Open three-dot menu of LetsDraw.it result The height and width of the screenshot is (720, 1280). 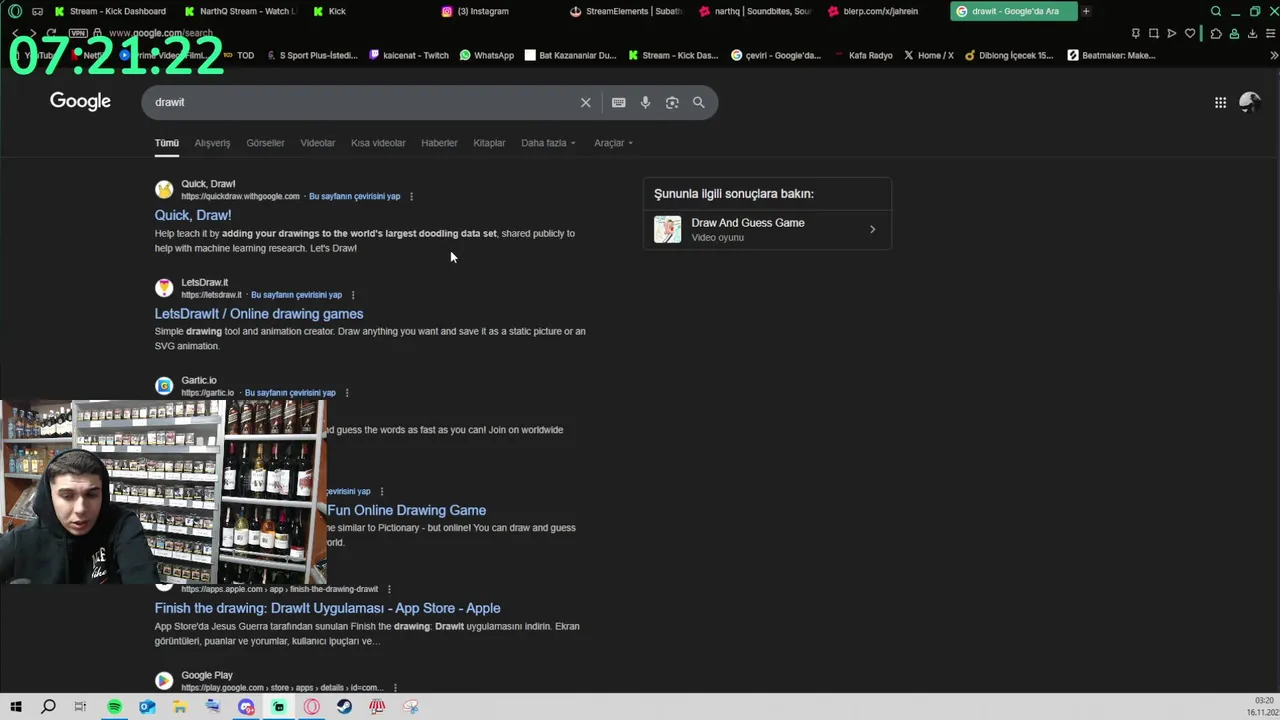point(353,295)
